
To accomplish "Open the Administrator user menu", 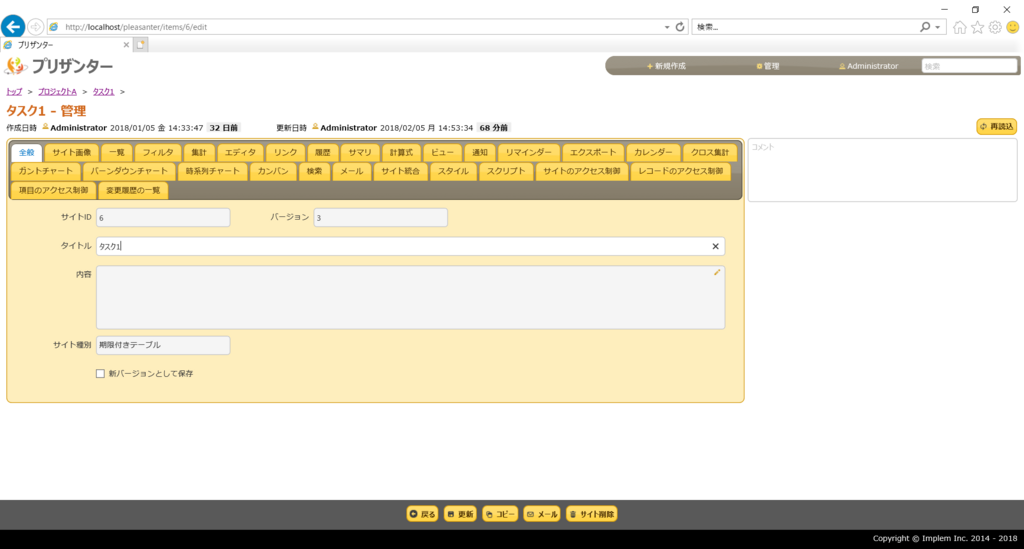I will (869, 66).
